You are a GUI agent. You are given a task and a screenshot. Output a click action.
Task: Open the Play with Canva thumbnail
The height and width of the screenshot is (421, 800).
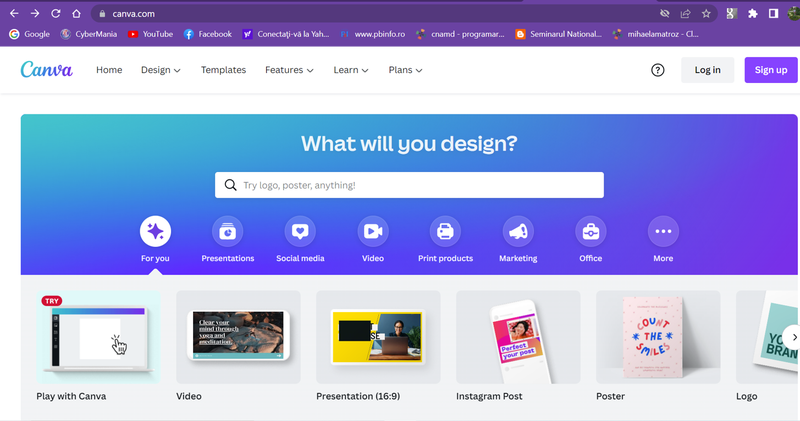(x=98, y=337)
